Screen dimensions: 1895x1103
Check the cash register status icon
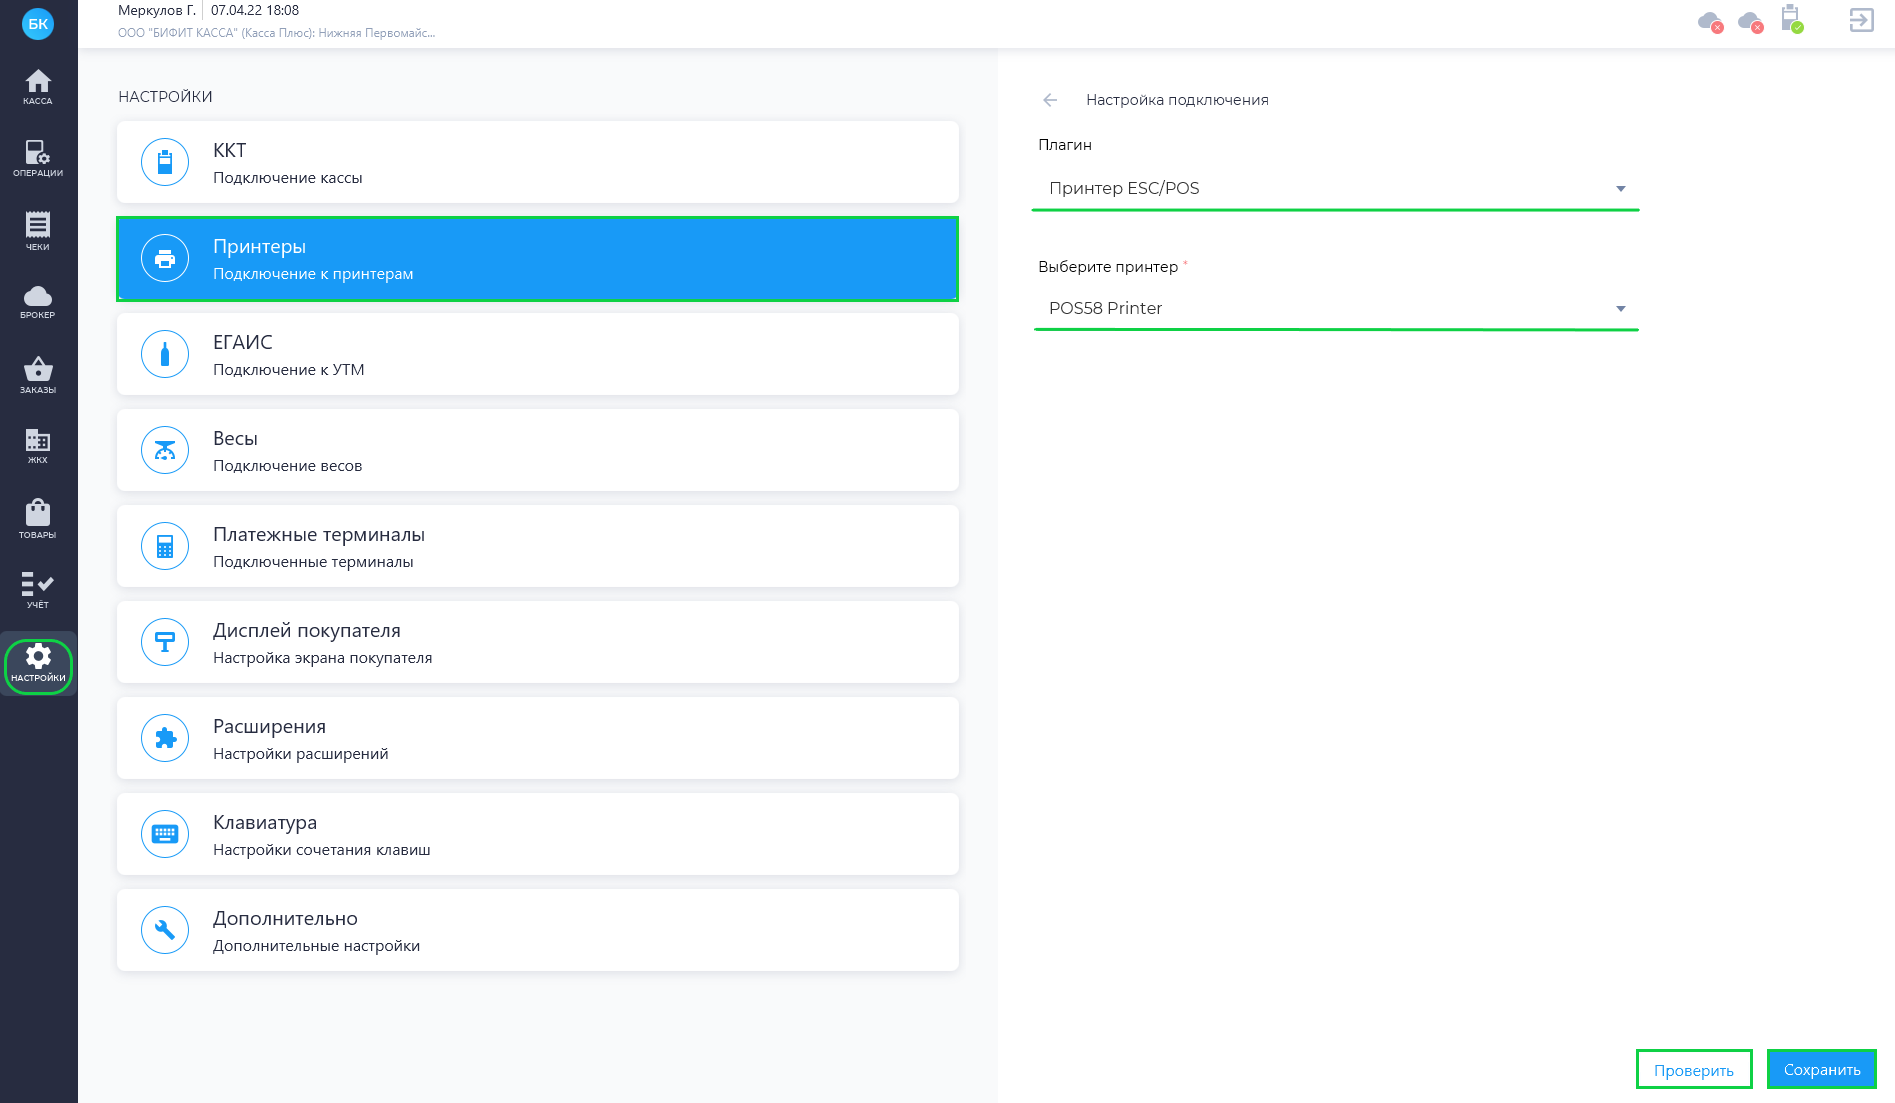coord(1791,20)
